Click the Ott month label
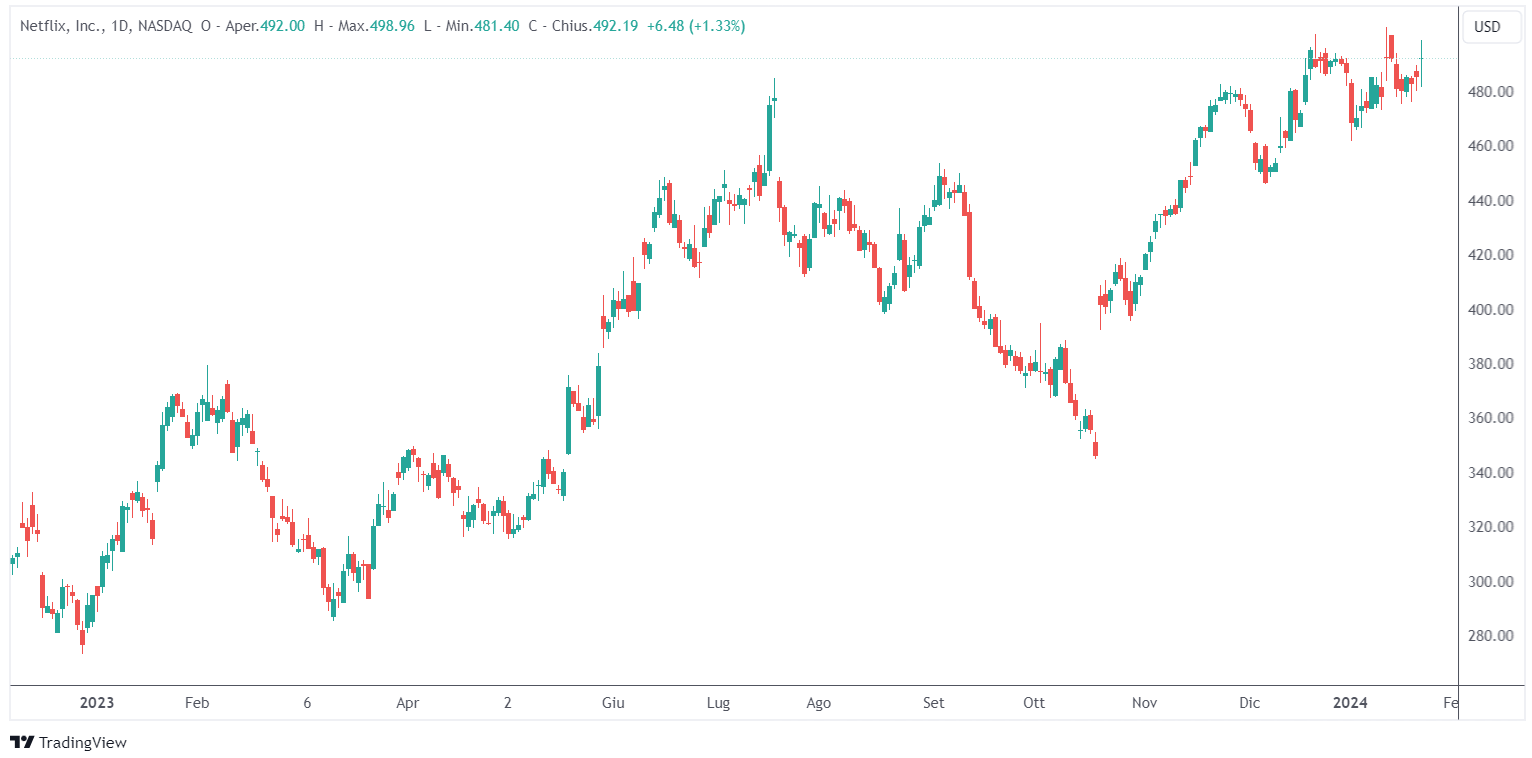 [1034, 703]
